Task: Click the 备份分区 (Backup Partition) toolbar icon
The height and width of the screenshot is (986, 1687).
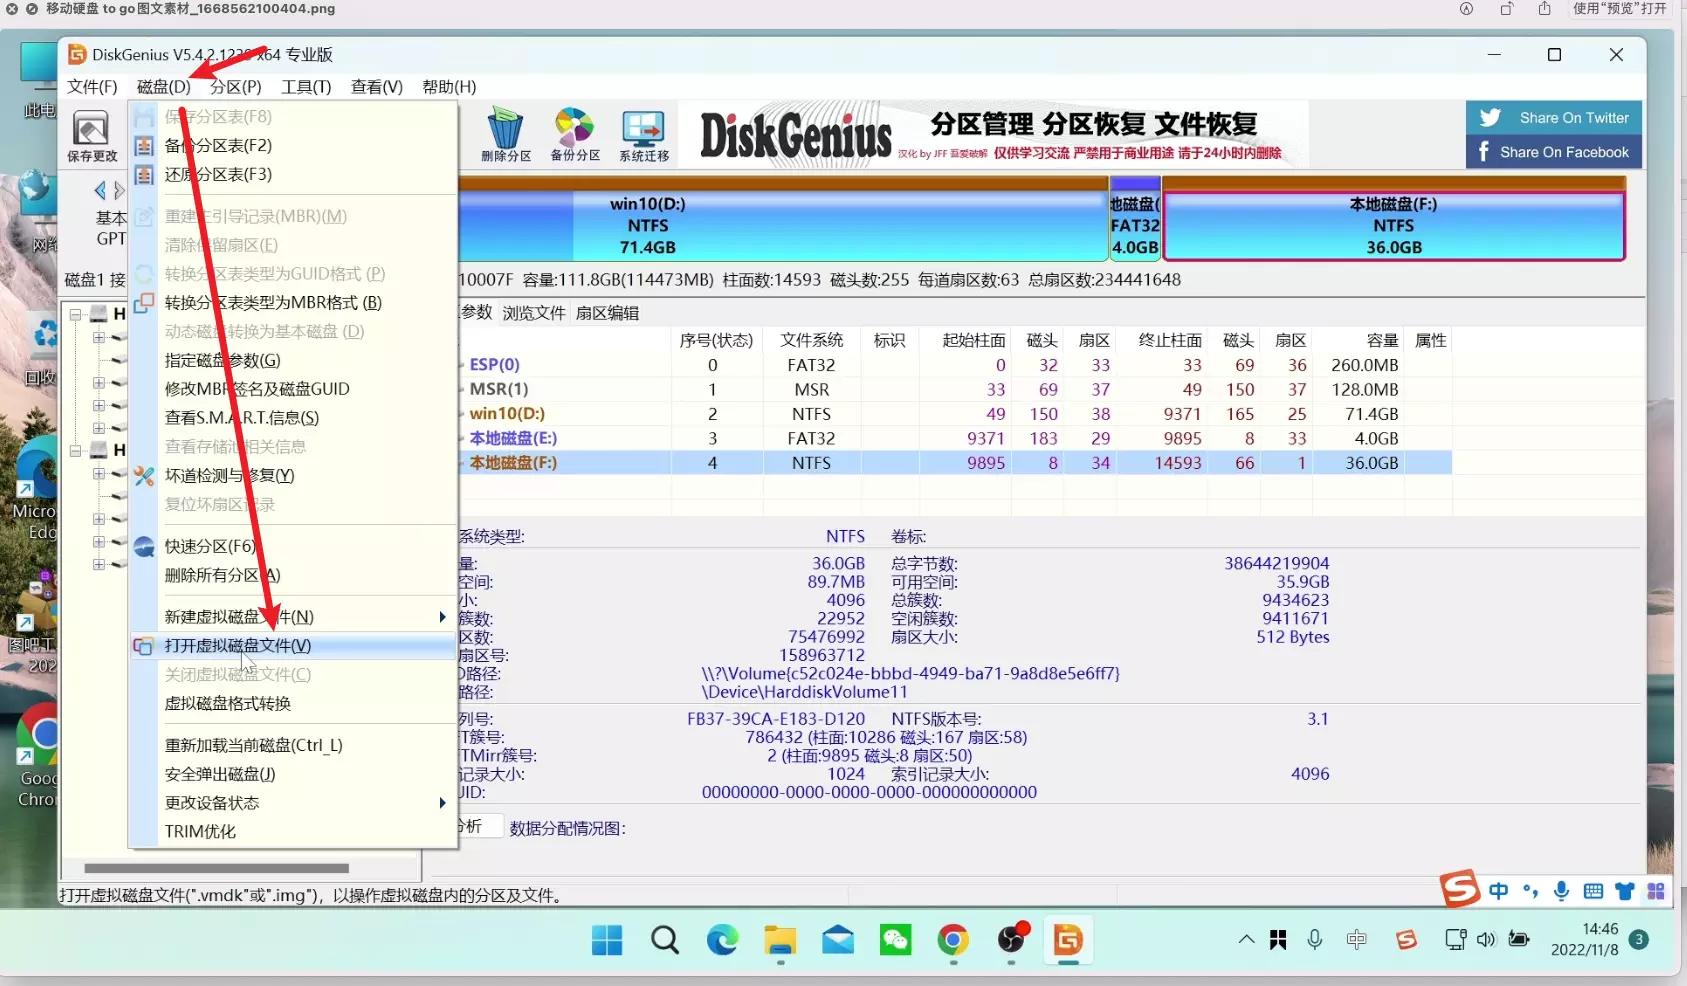Action: [x=574, y=133]
